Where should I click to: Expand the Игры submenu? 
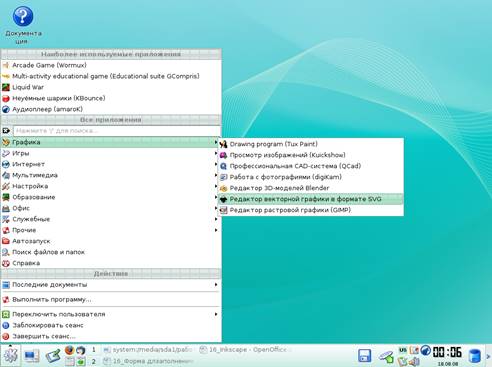tap(111, 153)
